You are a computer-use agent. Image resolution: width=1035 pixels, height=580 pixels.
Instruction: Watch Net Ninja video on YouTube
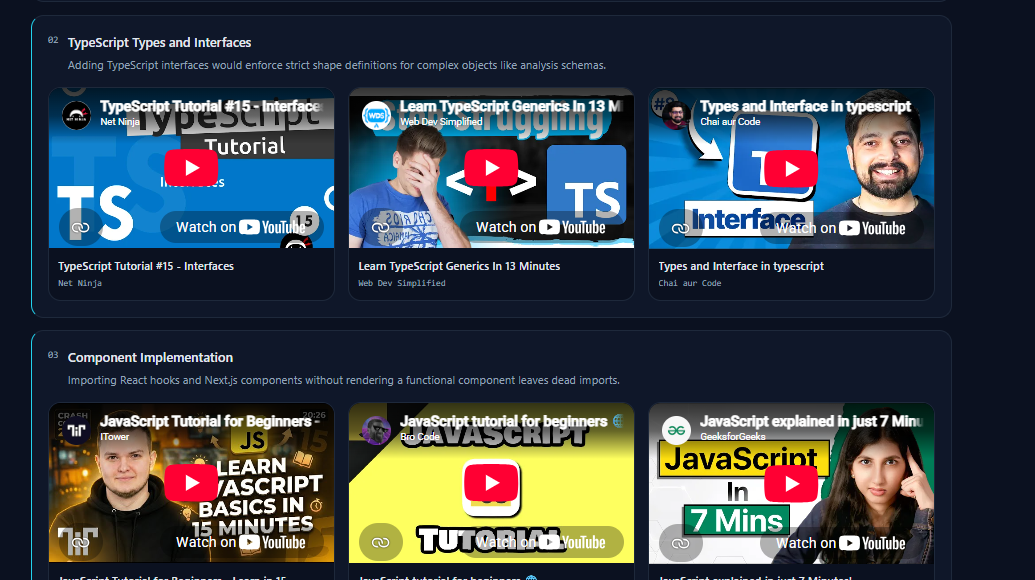click(242, 228)
